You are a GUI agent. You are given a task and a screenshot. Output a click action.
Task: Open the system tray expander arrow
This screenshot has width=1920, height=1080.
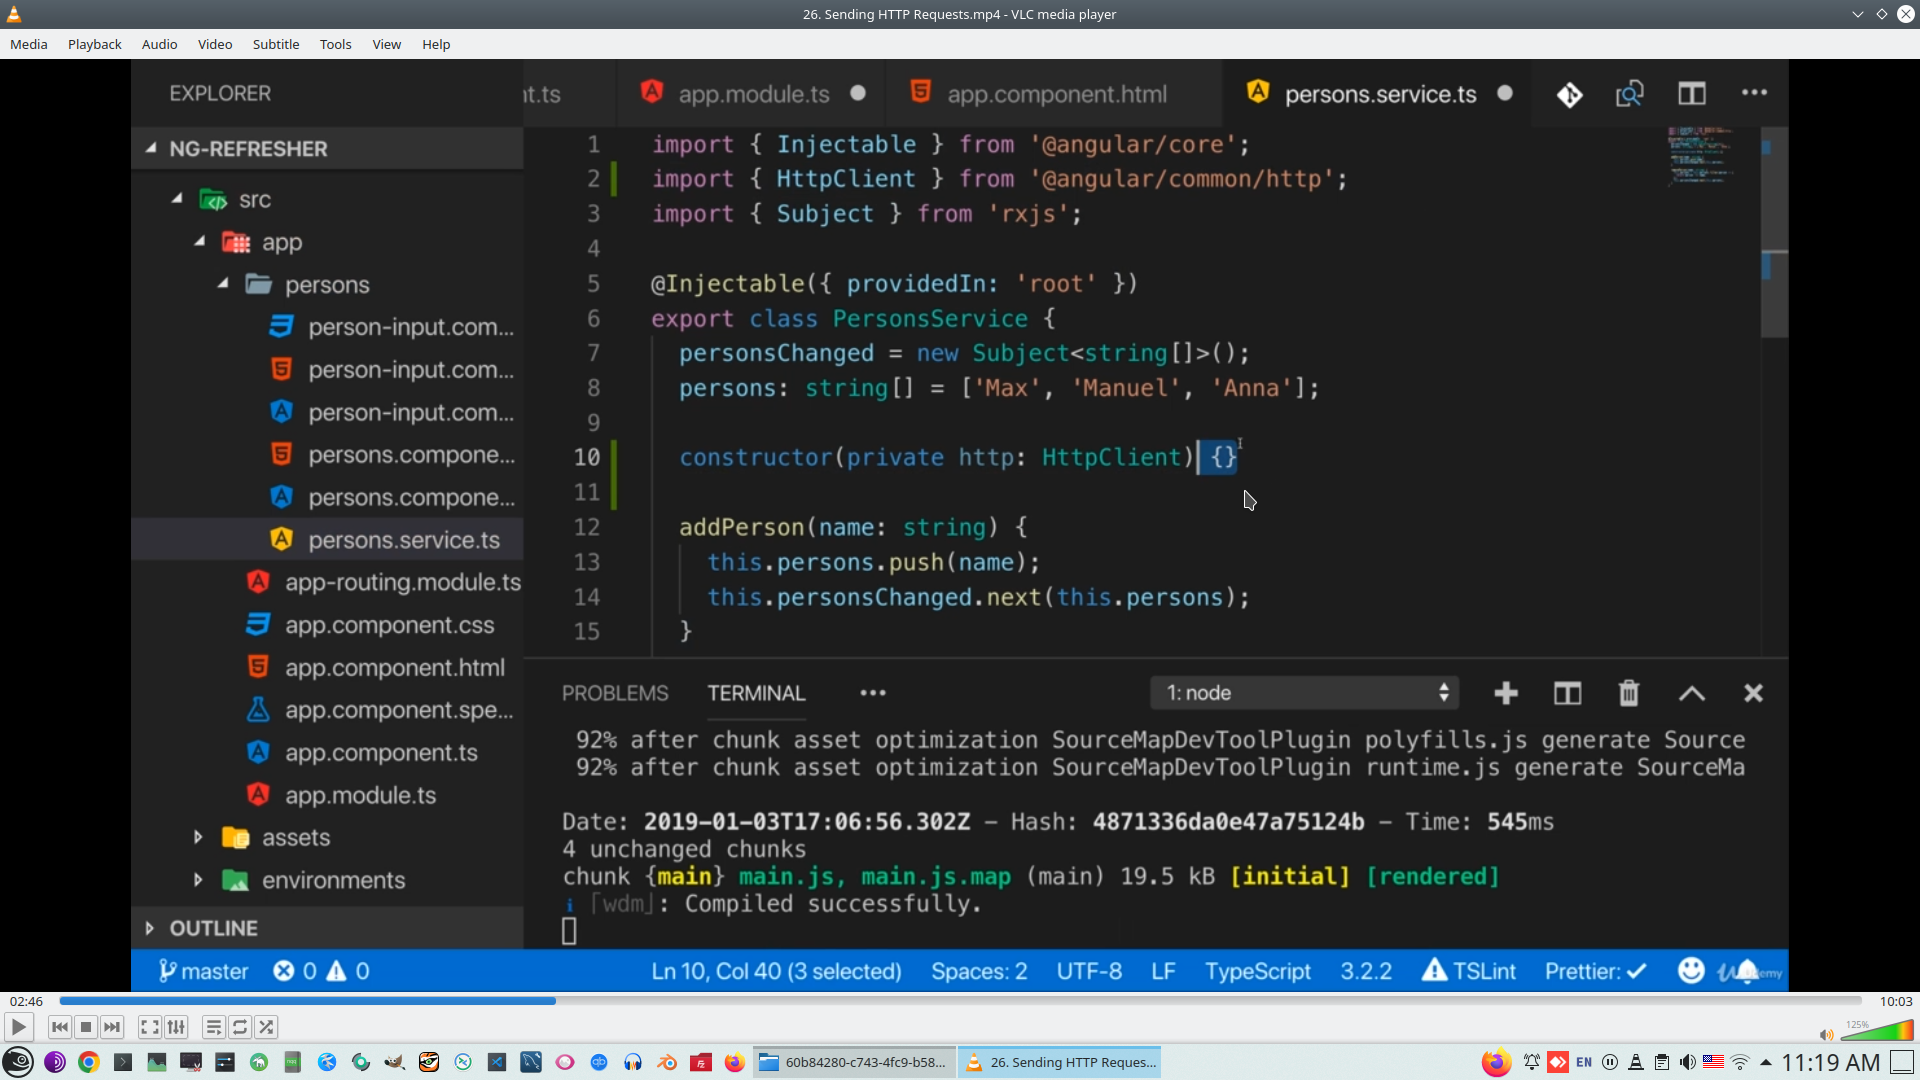click(x=1766, y=1062)
